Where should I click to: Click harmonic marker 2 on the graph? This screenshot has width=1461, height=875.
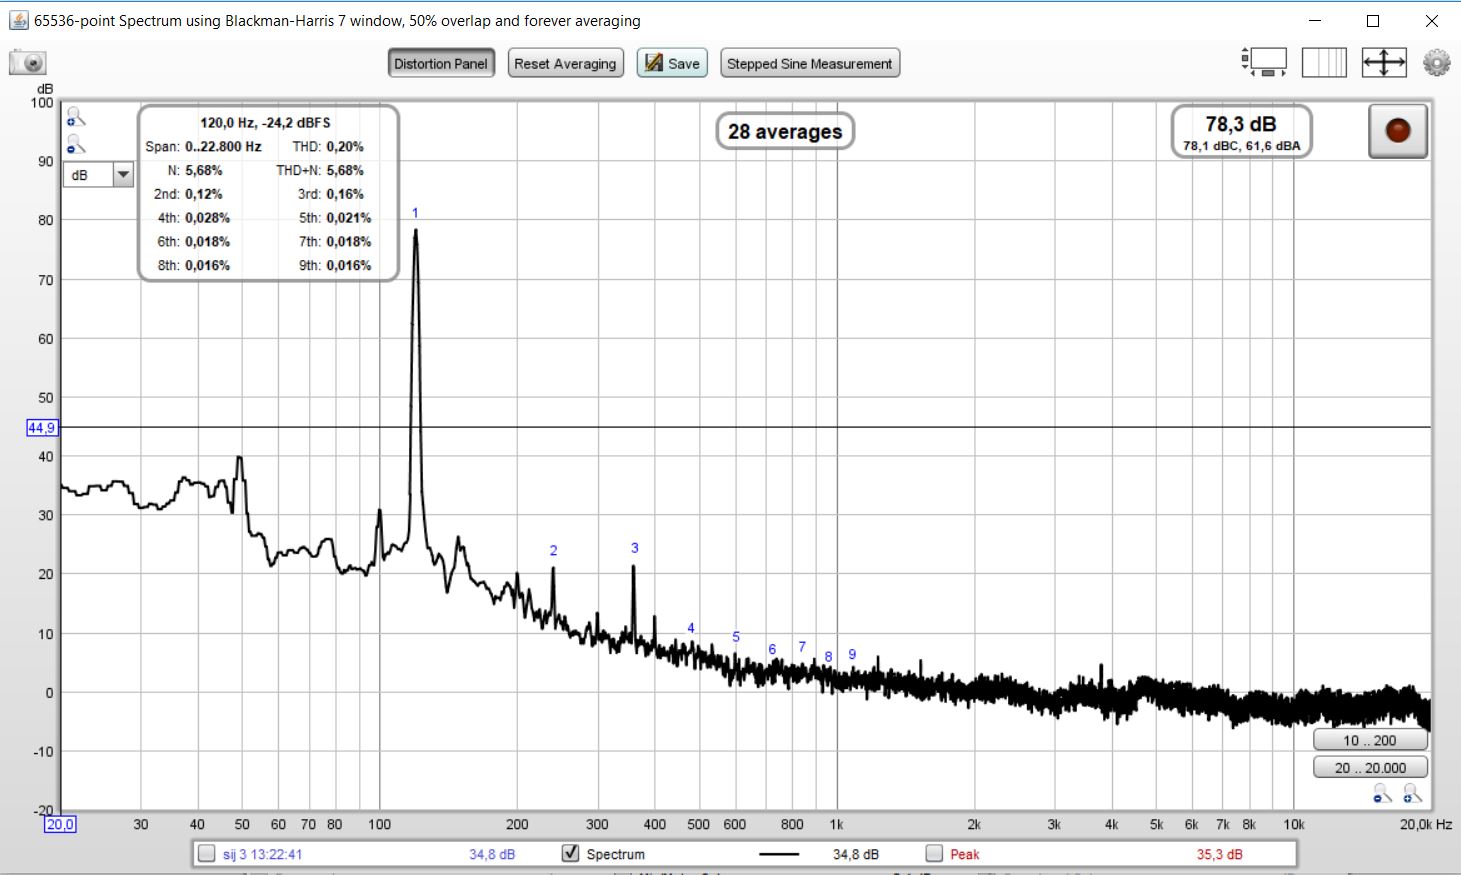coord(553,551)
